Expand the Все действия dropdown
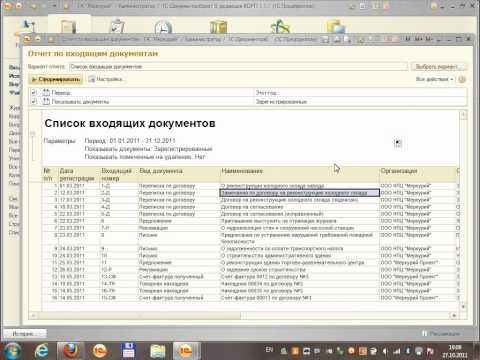 point(435,79)
